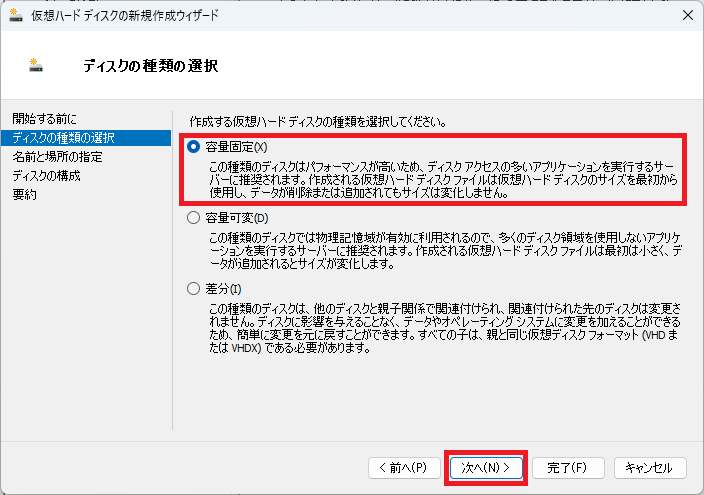Click the 容量固定 description paragraph
The image size is (704, 495).
pyautogui.click(x=444, y=180)
